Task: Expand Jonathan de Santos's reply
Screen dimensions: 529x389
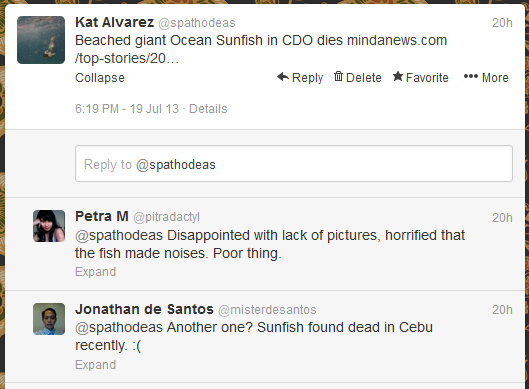Action: [95, 365]
